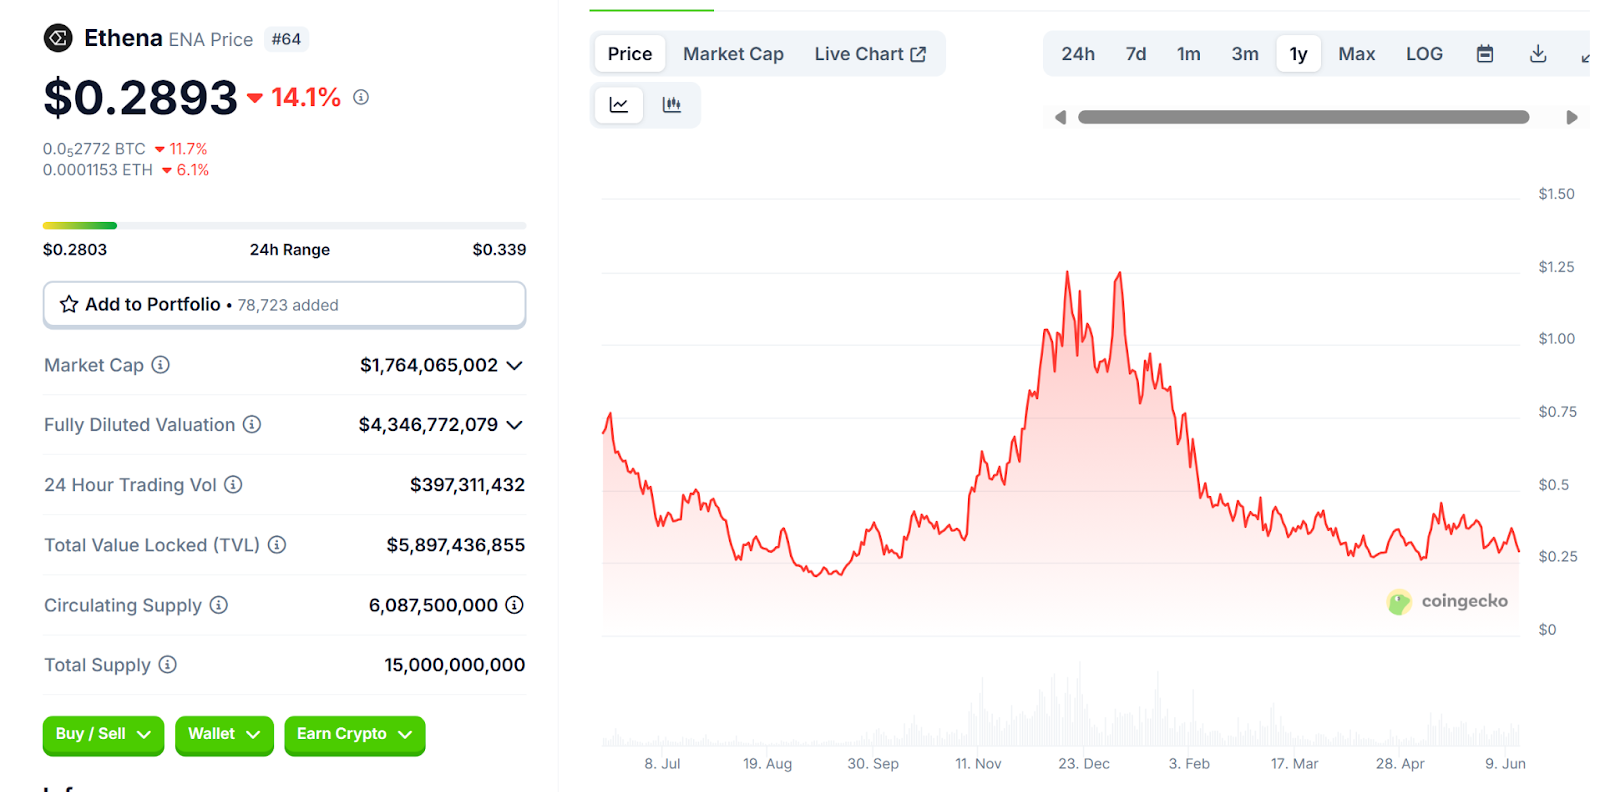Click the 0.0001153 ETH value
The width and height of the screenshot is (1600, 792).
click(x=98, y=170)
